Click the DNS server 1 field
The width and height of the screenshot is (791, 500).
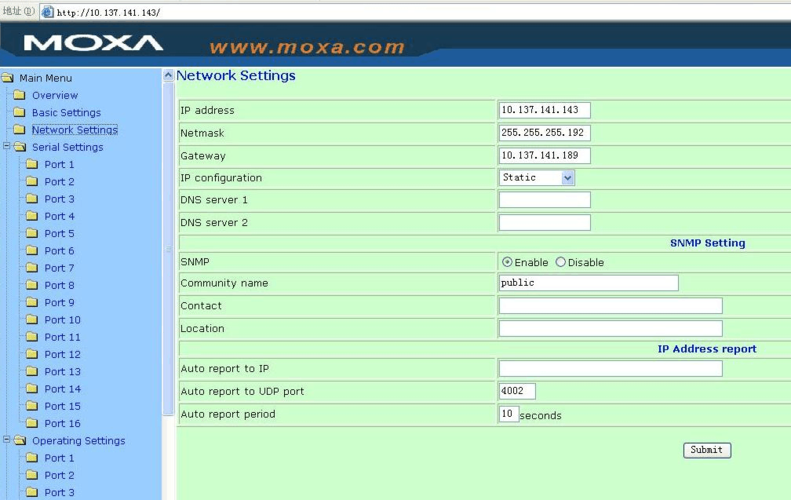point(544,200)
